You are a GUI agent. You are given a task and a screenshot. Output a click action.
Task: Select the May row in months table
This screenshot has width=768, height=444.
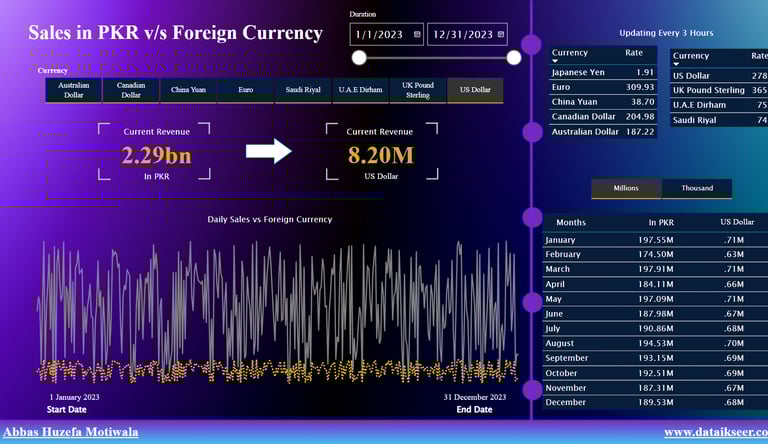click(x=655, y=299)
